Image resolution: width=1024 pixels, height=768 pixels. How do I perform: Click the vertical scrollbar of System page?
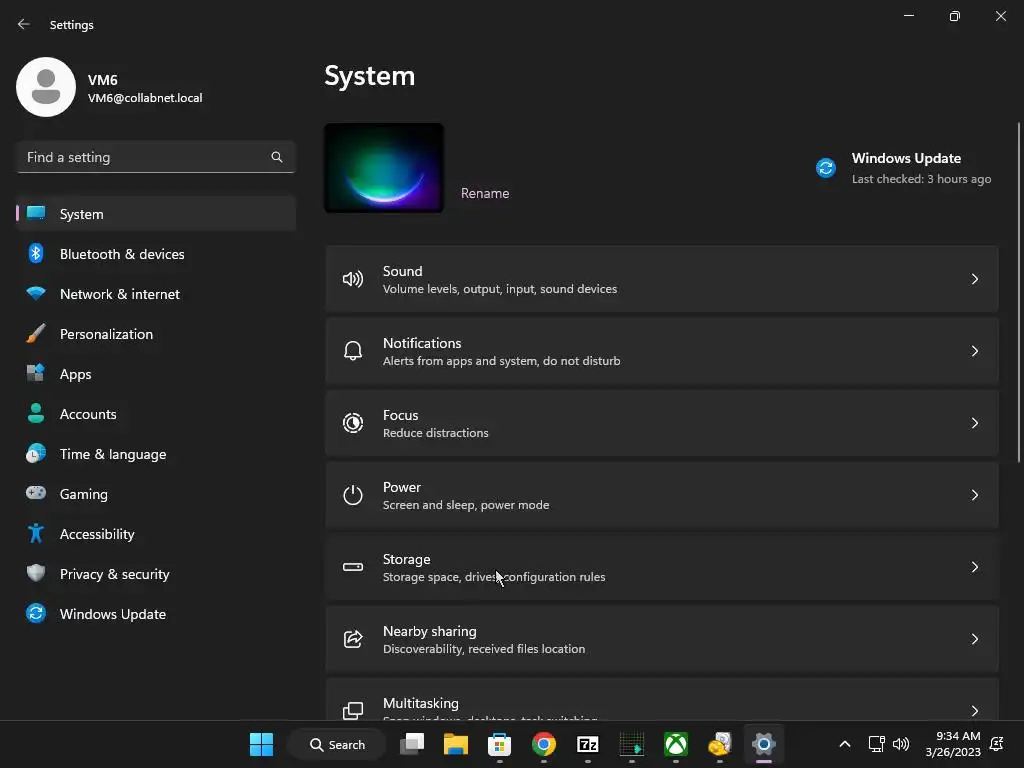(1019, 293)
